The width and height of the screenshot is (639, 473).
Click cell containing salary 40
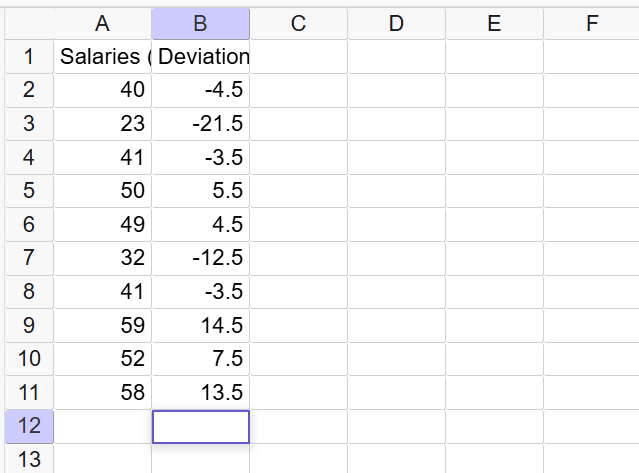103,90
